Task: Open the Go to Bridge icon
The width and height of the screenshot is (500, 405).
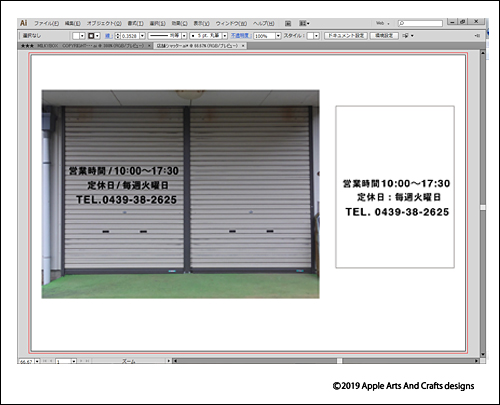Action: (288, 23)
